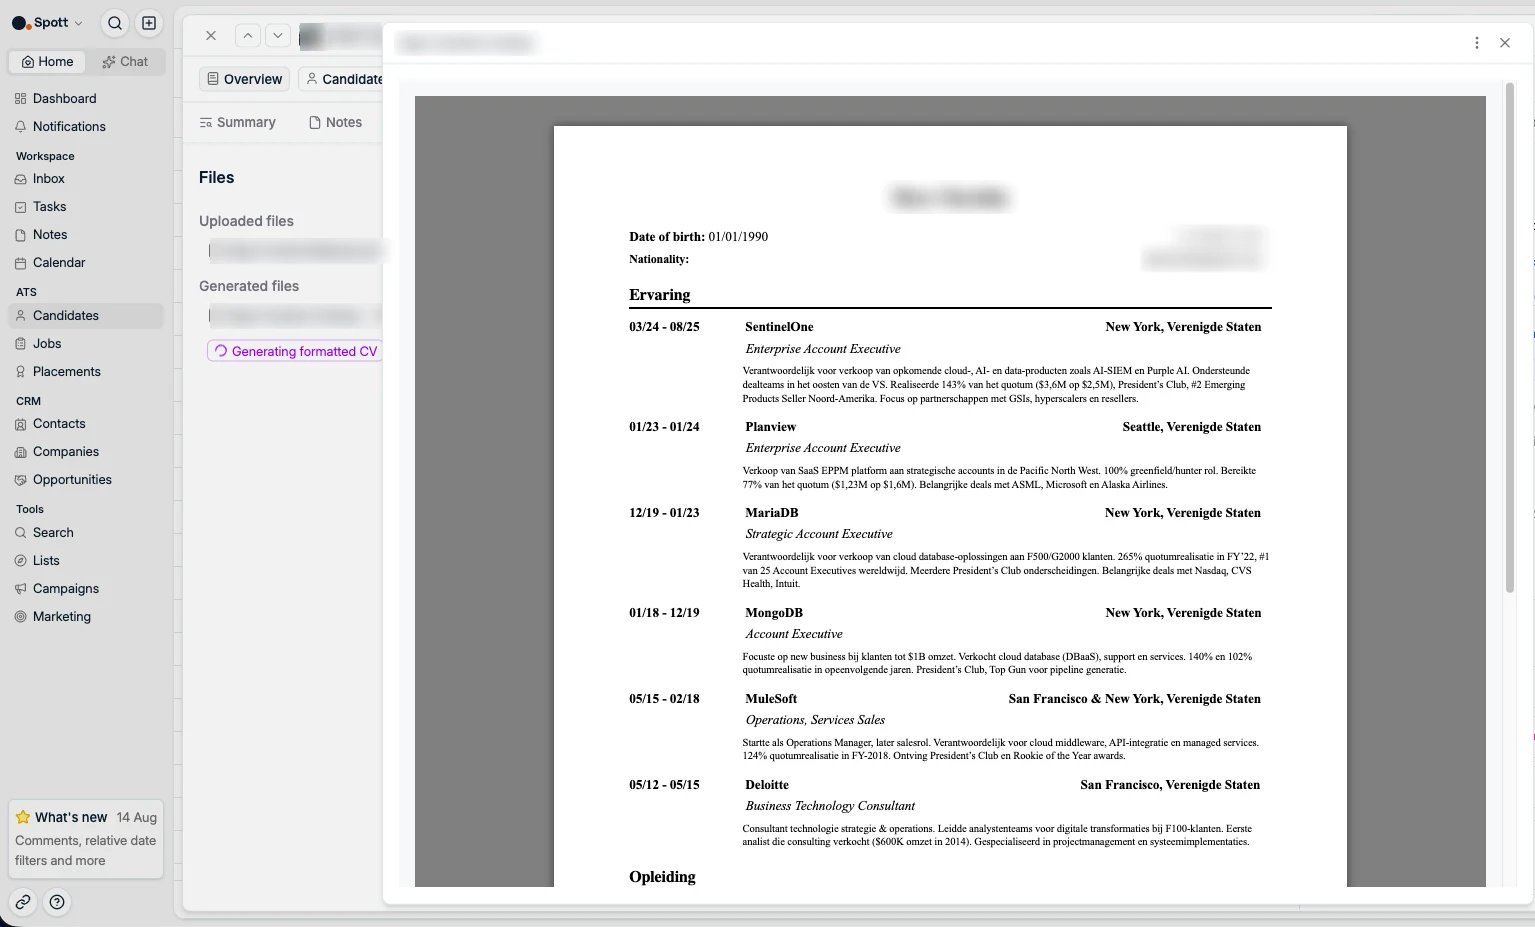Click the Inbox icon in the sidebar

tap(21, 179)
